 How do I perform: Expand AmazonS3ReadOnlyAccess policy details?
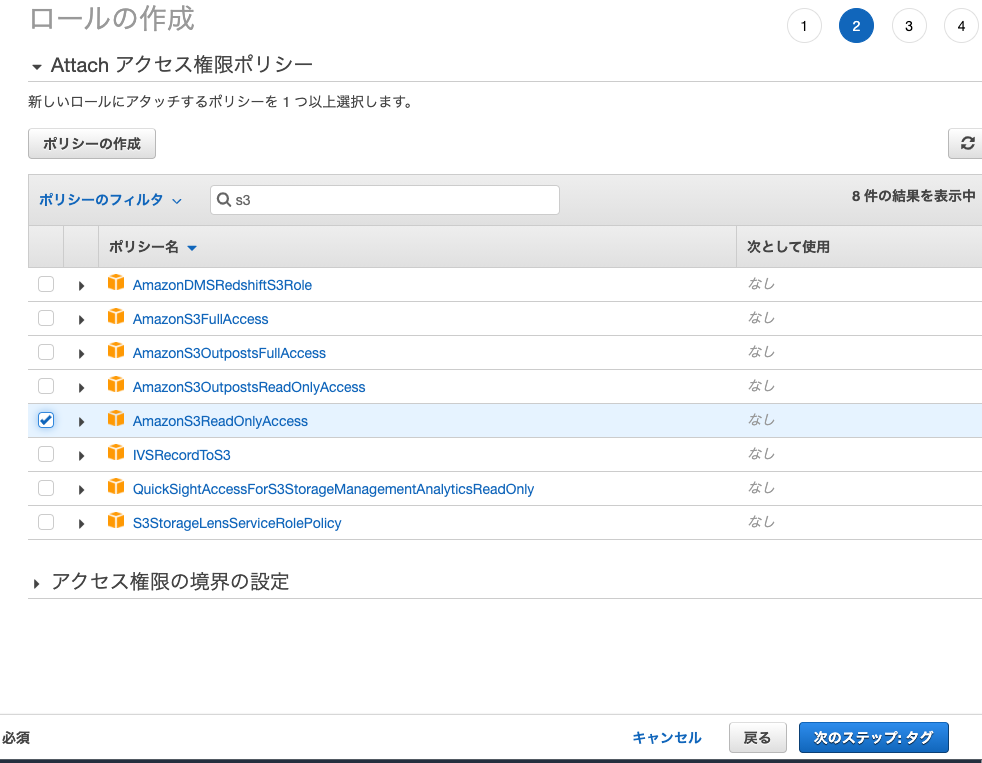(x=81, y=421)
